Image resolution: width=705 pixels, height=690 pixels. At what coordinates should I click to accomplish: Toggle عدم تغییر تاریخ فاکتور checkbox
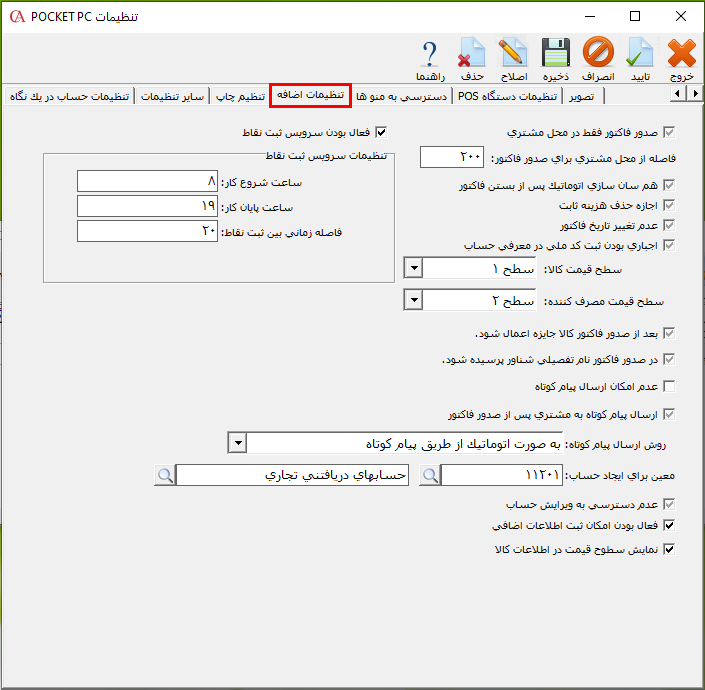[669, 225]
